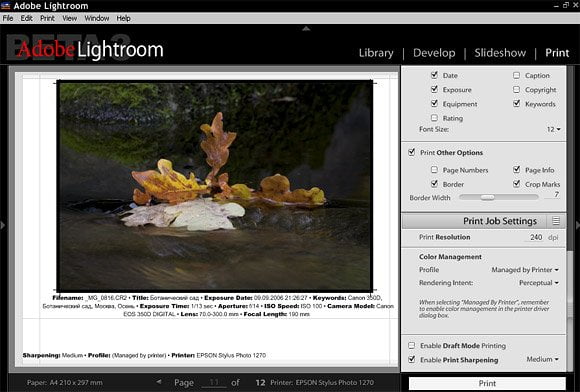Enable Draft Mode Printing checkbox

(x=411, y=345)
